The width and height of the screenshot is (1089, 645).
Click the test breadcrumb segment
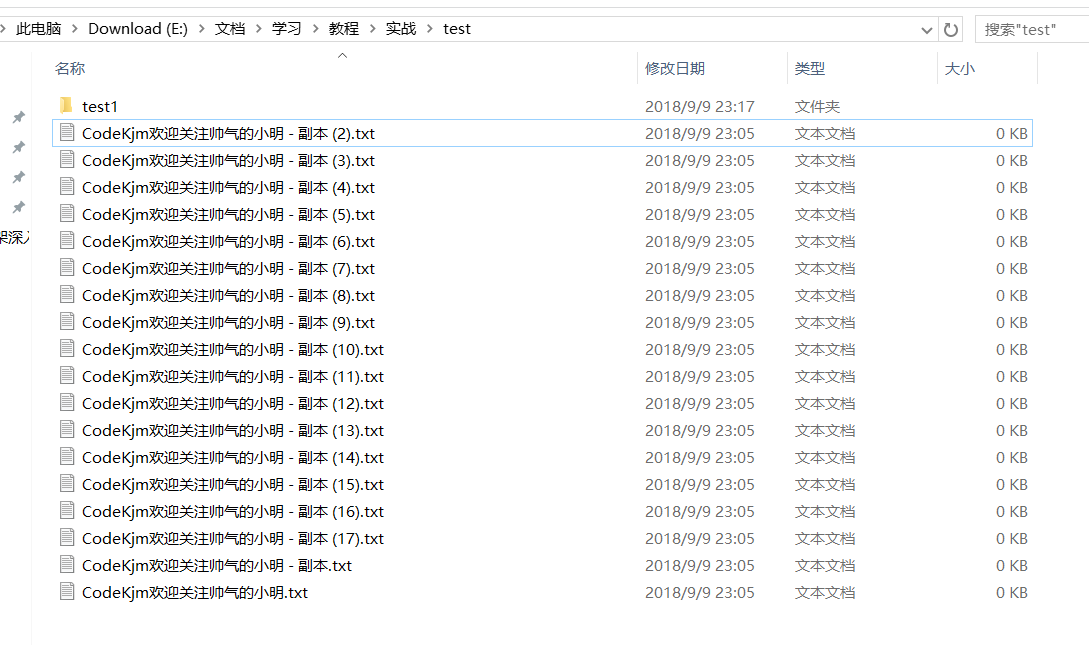tap(456, 28)
